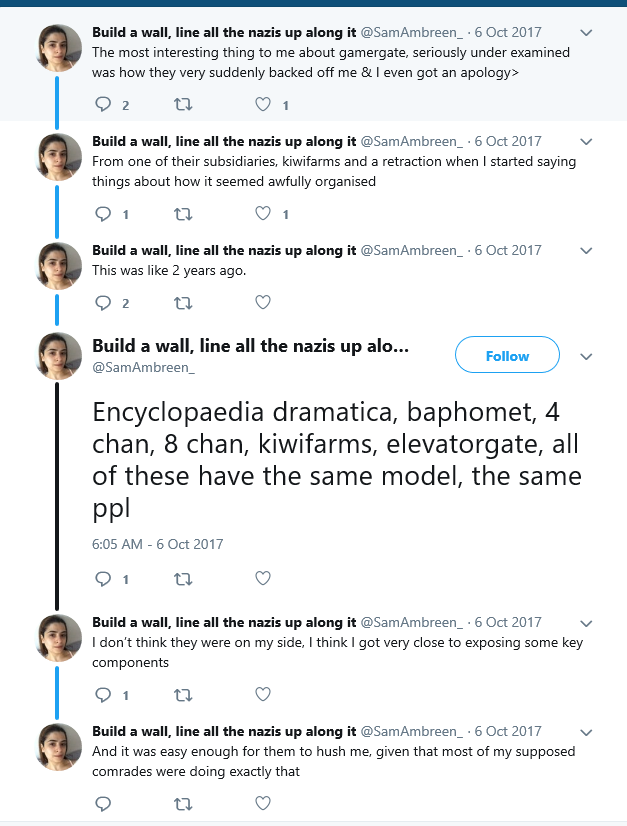Open the @SamAmbreen_ handle under the main tweet name
This screenshot has width=627, height=826.
point(143,367)
